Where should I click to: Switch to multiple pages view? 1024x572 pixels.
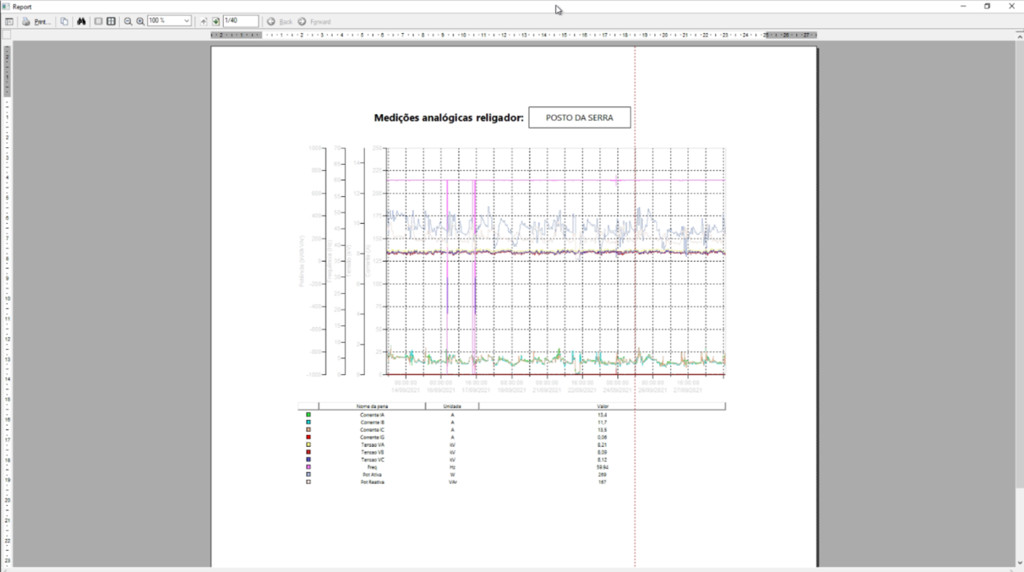pyautogui.click(x=111, y=21)
